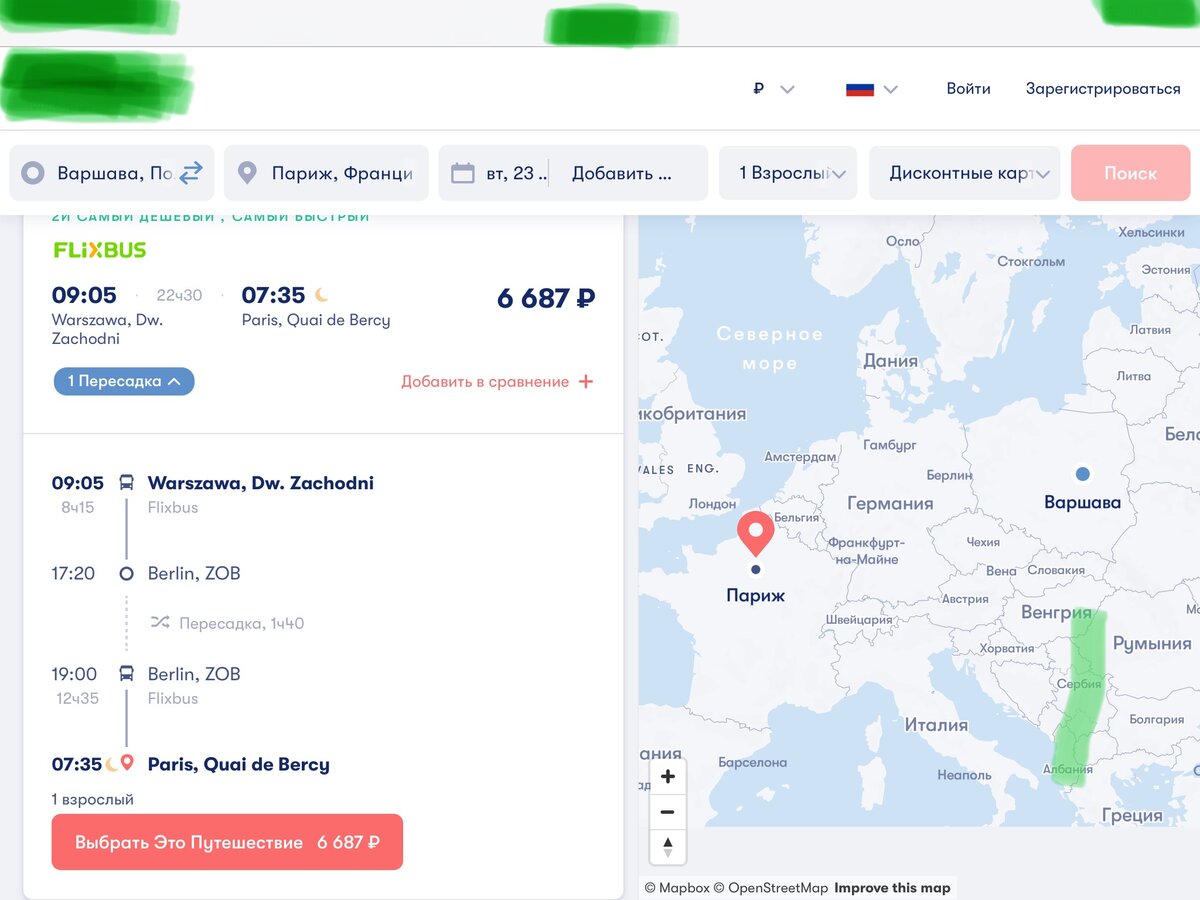The width and height of the screenshot is (1200, 900).
Task: Click the bus icon beside Warszawa departure
Action: pyautogui.click(x=127, y=481)
